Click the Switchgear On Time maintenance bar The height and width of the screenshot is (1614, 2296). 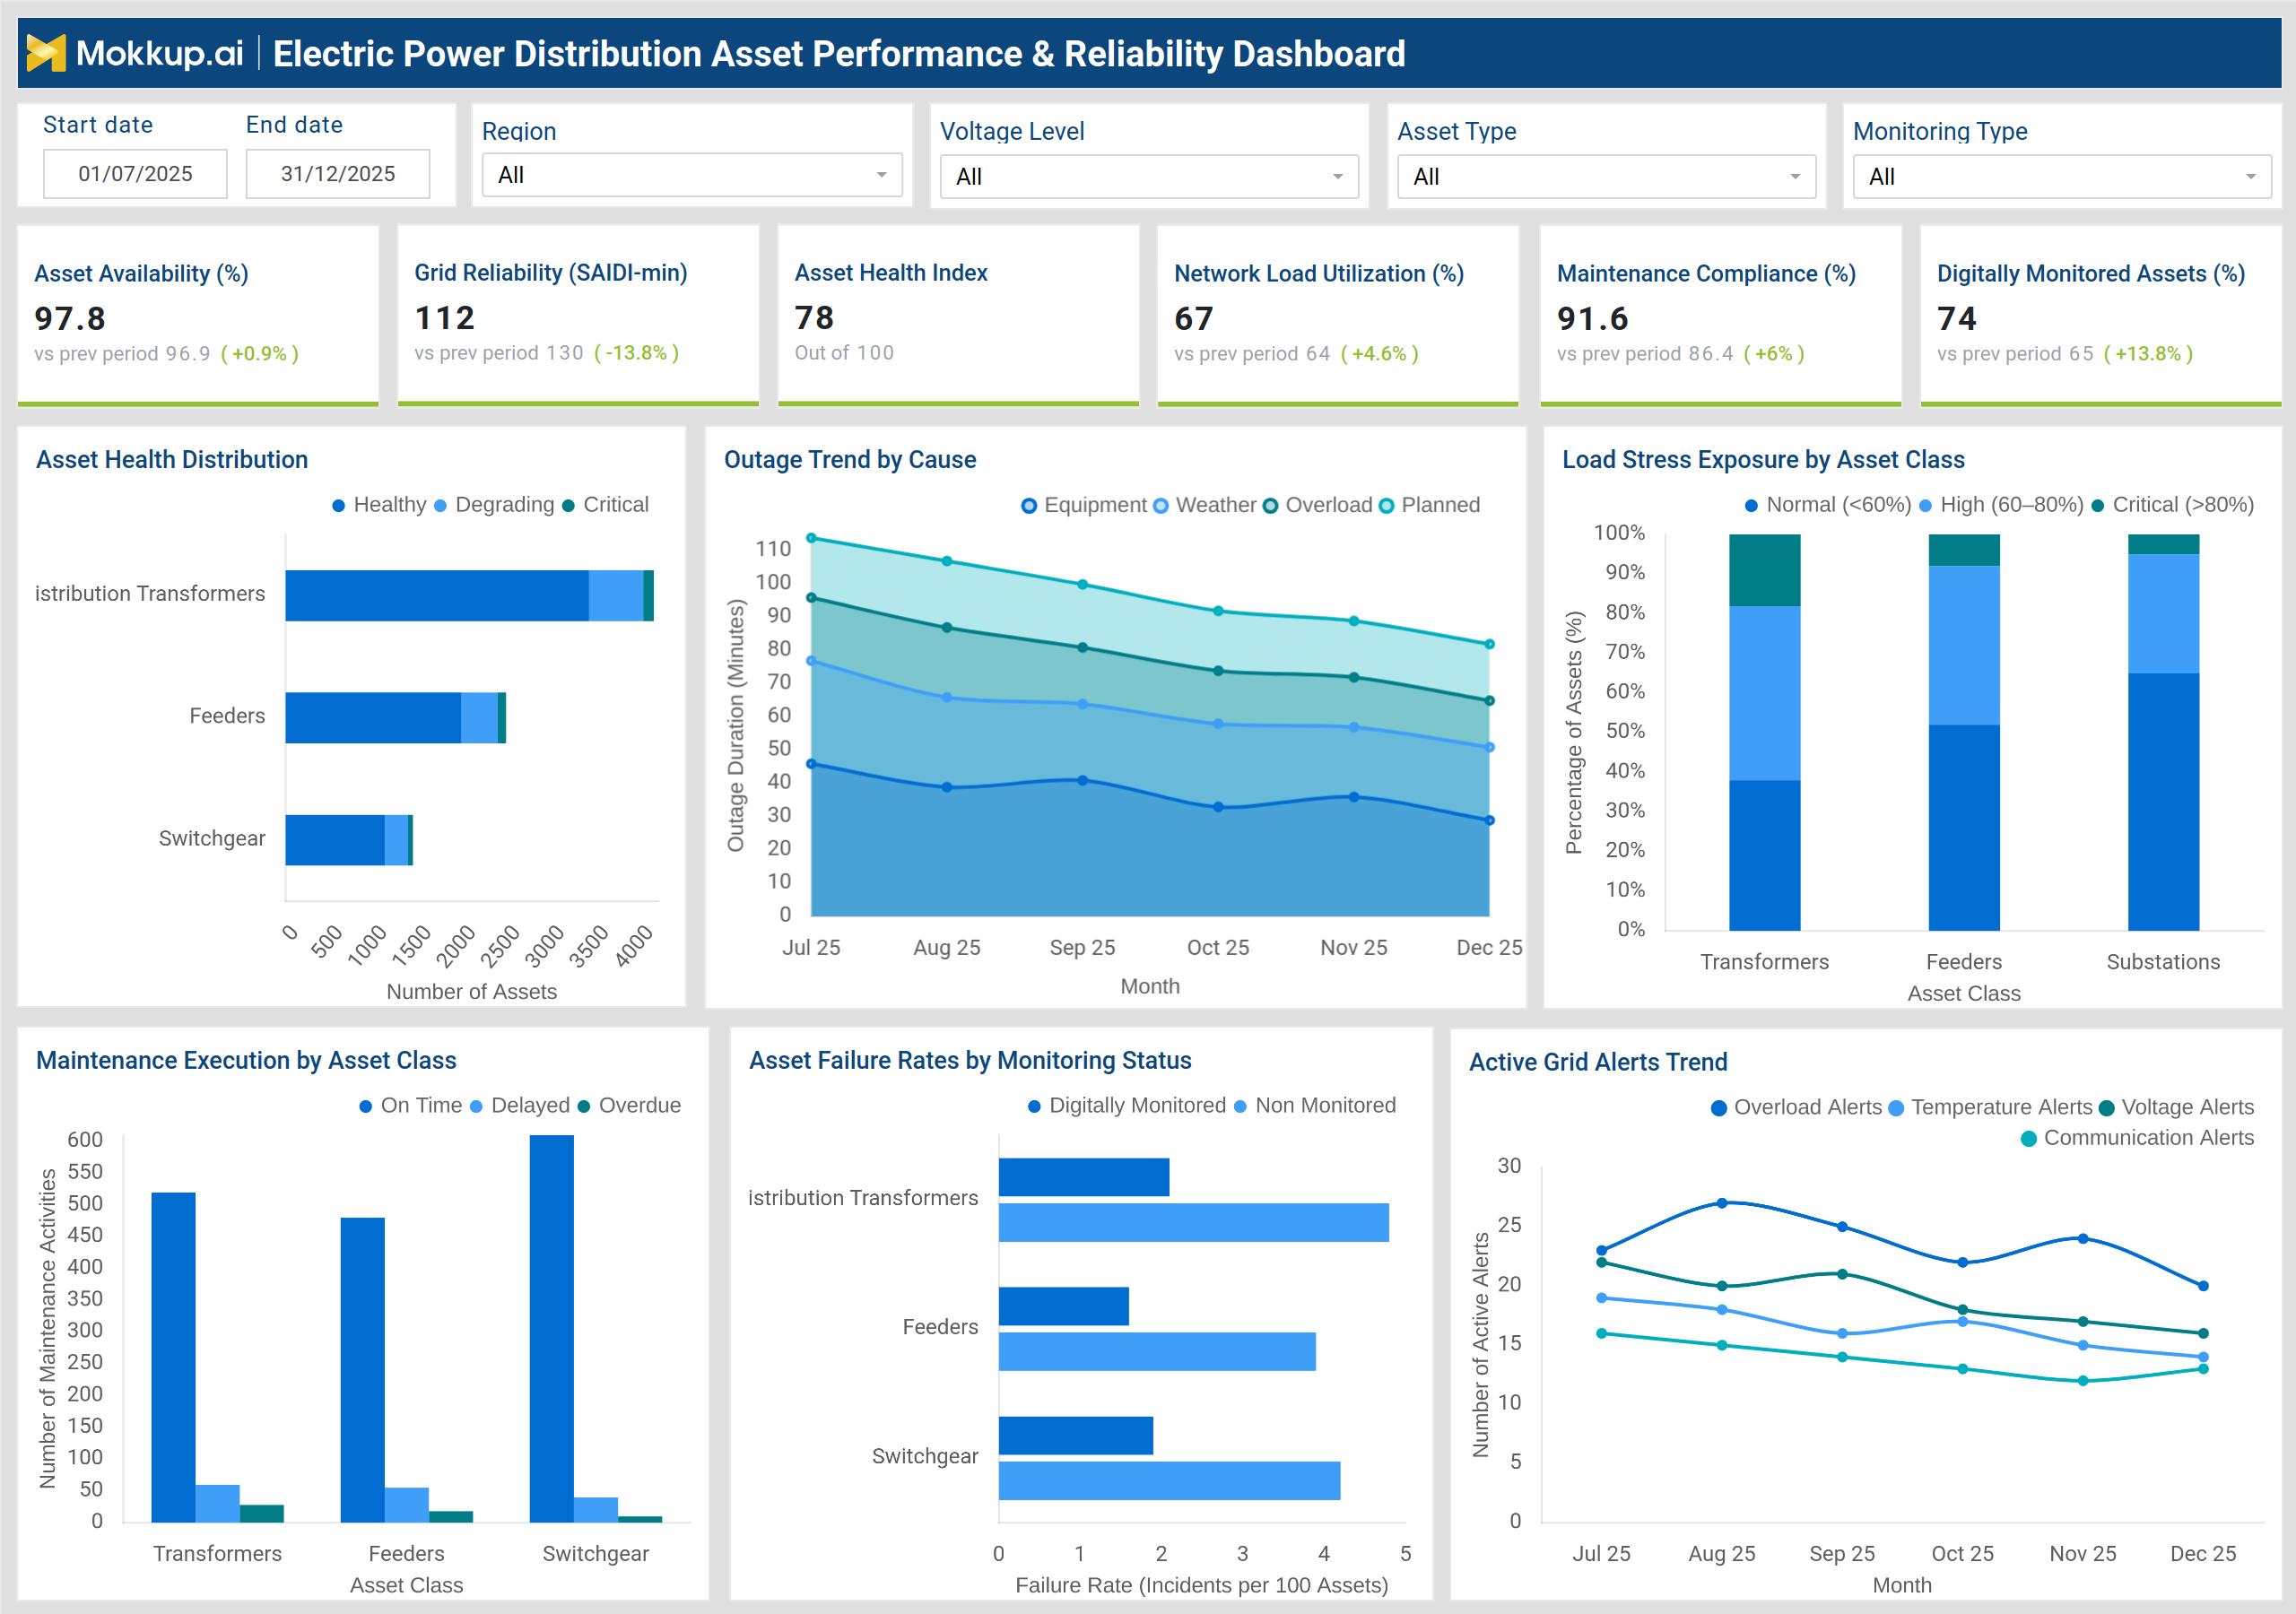coord(552,1329)
